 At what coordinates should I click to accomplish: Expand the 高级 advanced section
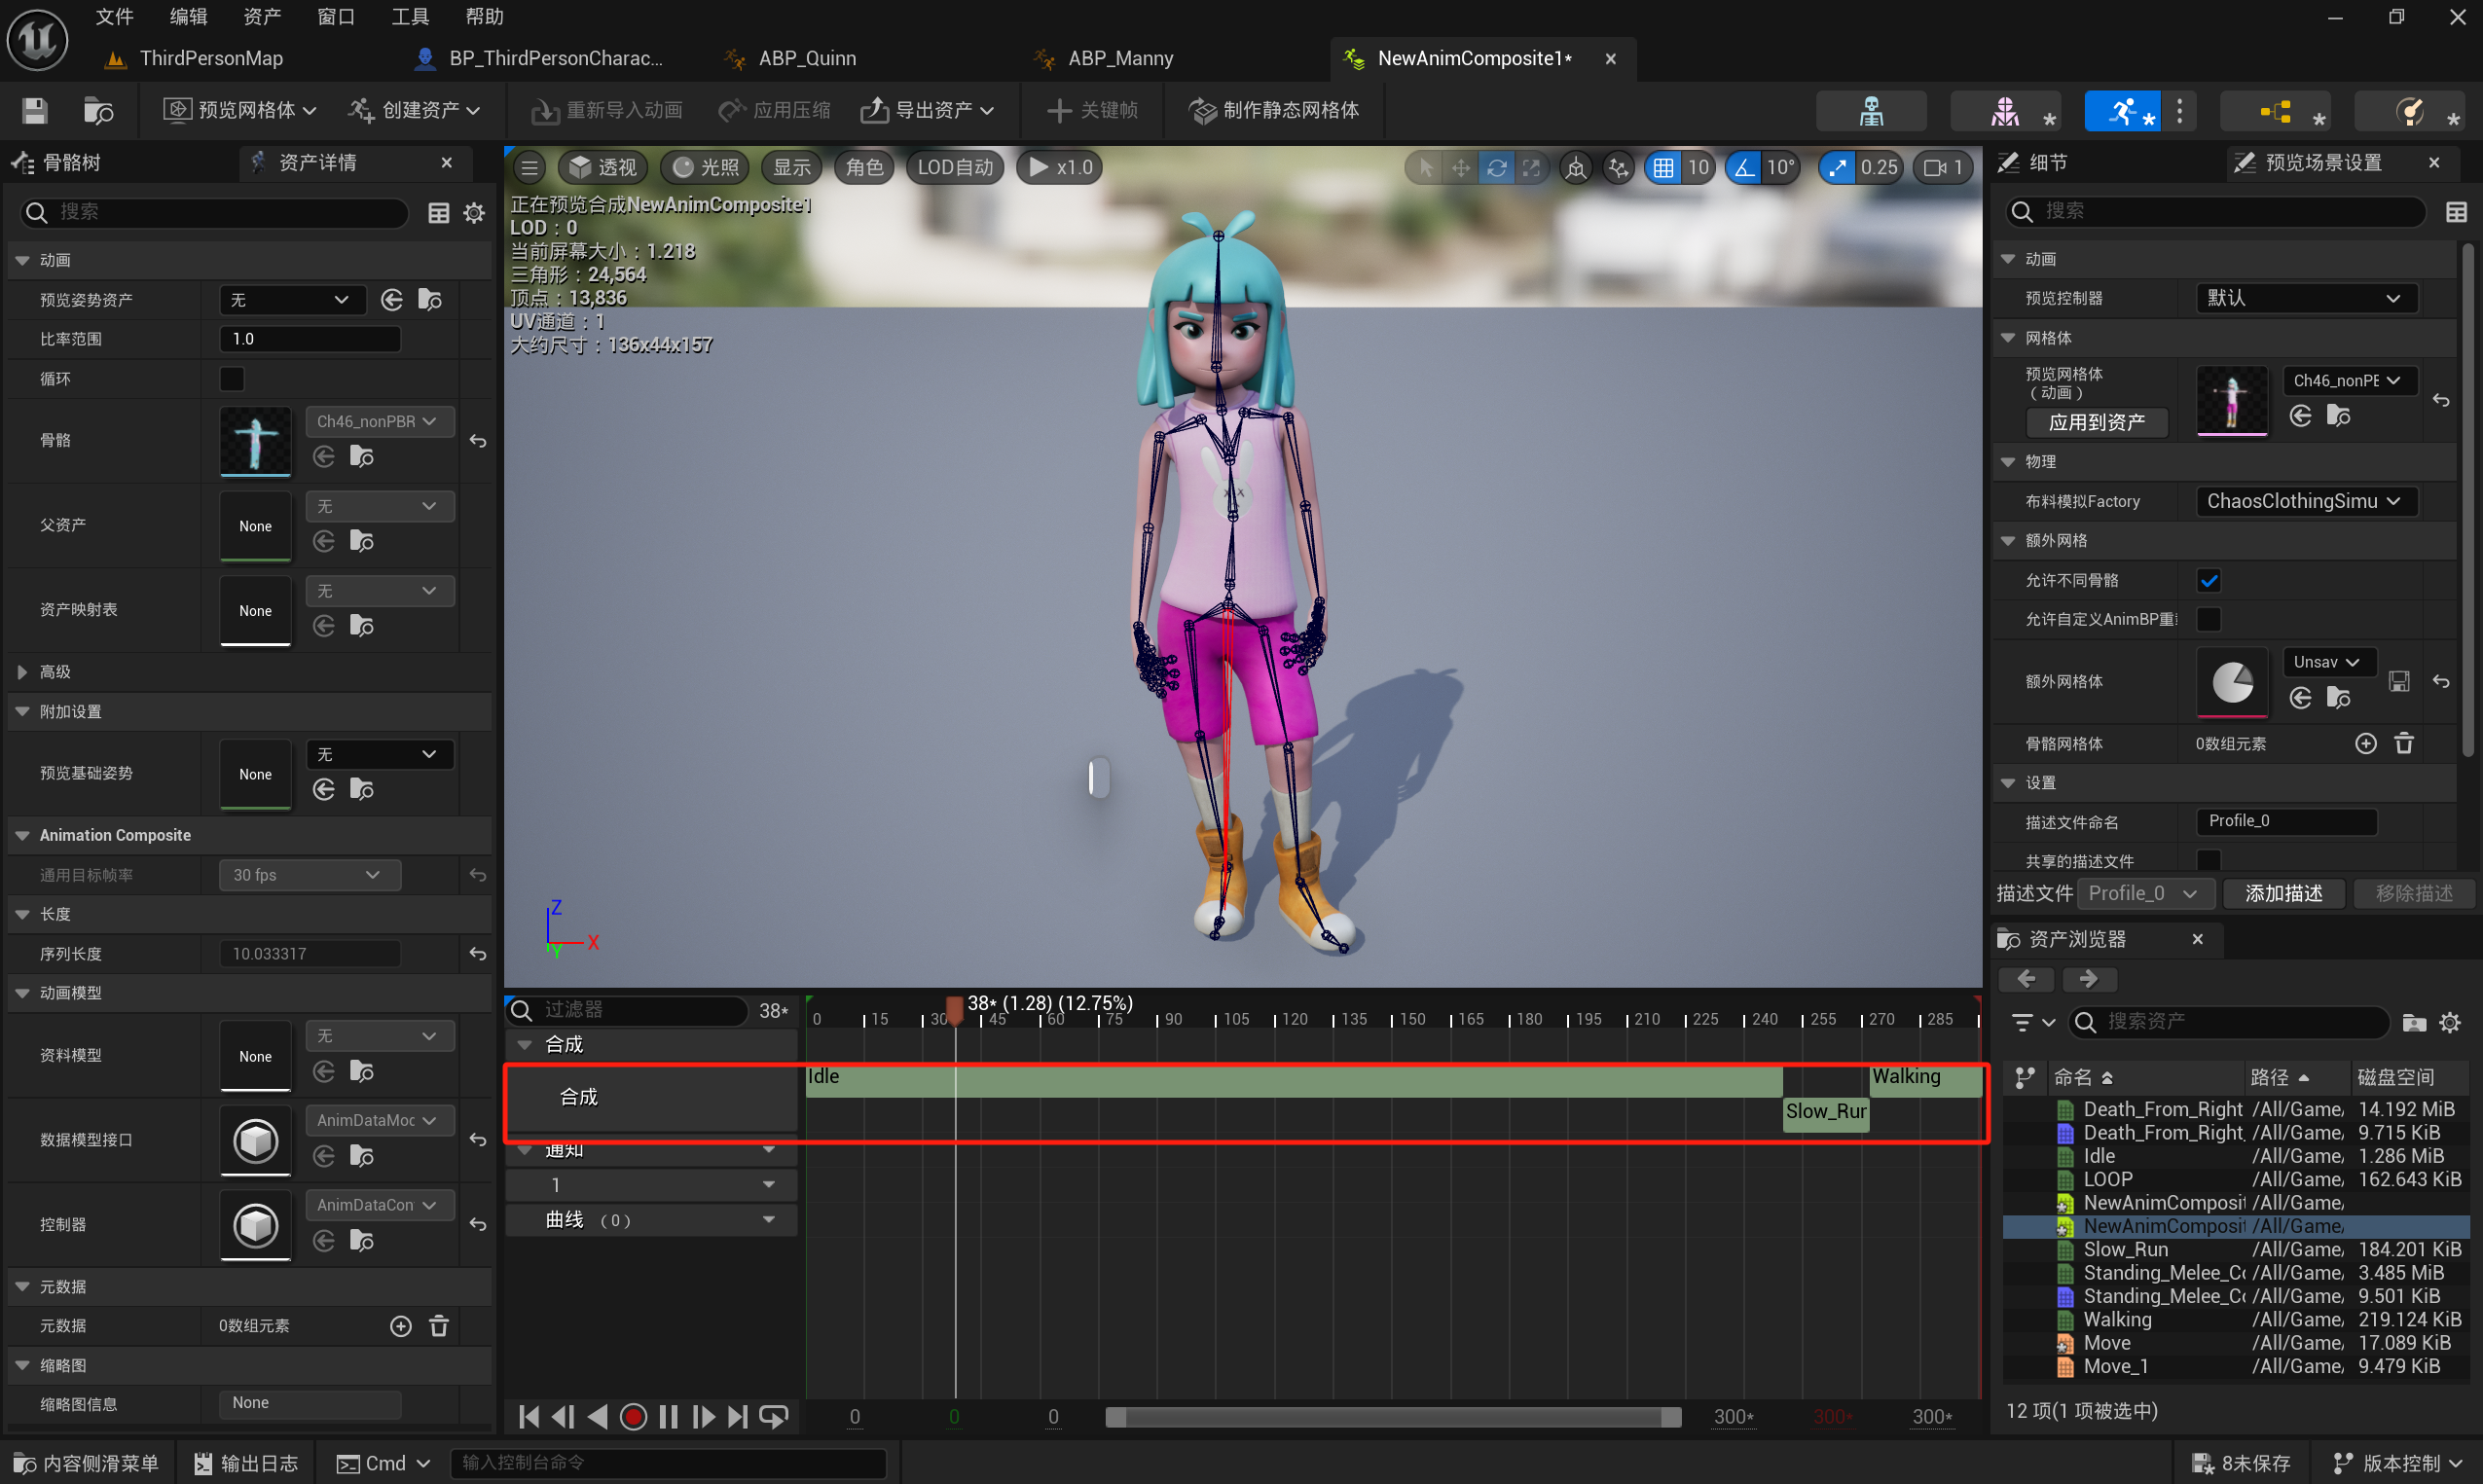click(x=23, y=672)
